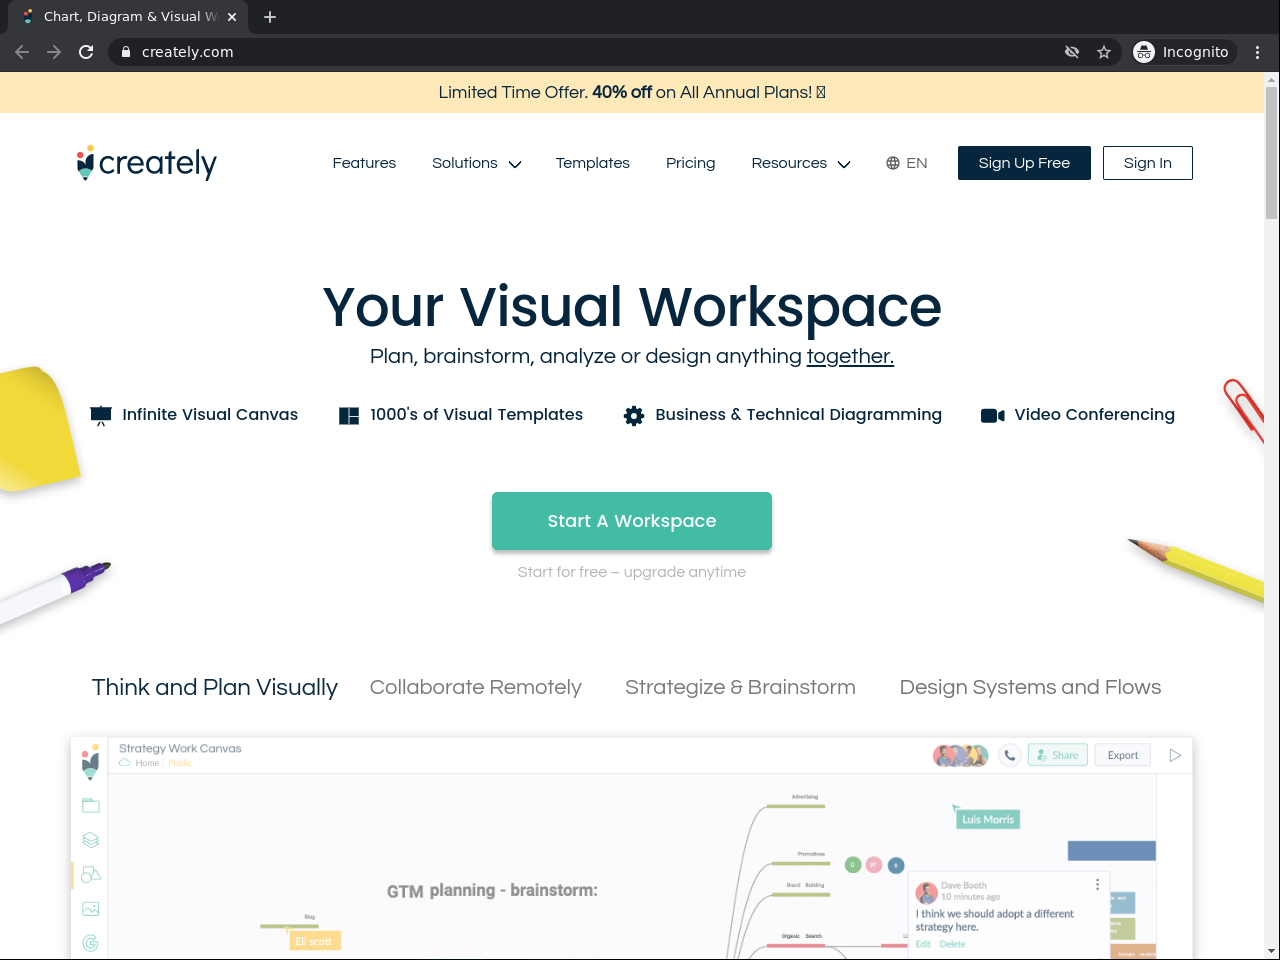
Task: Click the image icon in canvas preview sidebar
Action: (91, 909)
